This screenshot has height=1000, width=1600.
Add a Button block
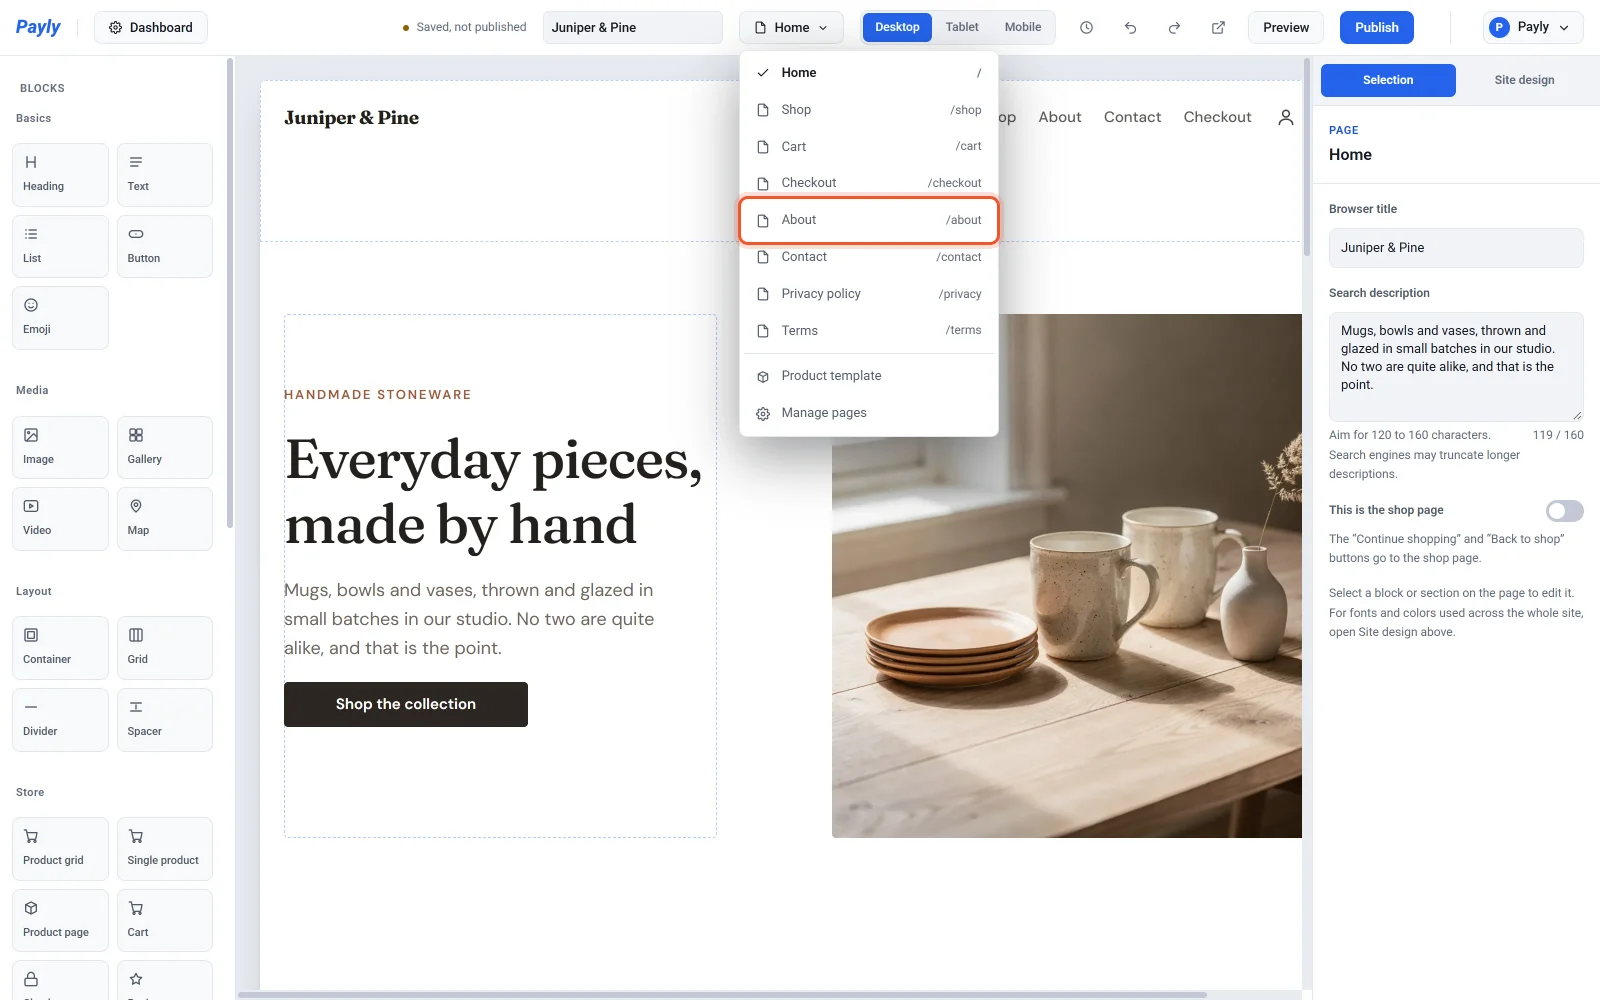[x=165, y=246]
